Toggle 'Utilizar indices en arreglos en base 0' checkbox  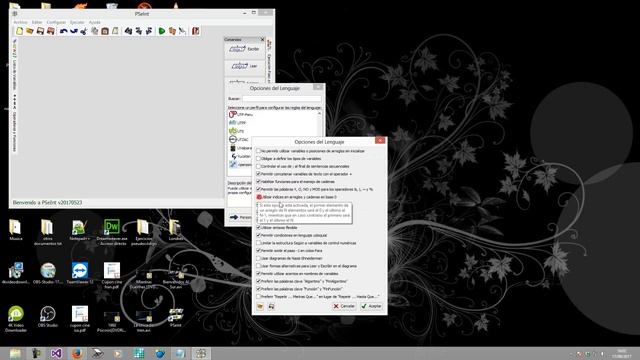pyautogui.click(x=258, y=197)
